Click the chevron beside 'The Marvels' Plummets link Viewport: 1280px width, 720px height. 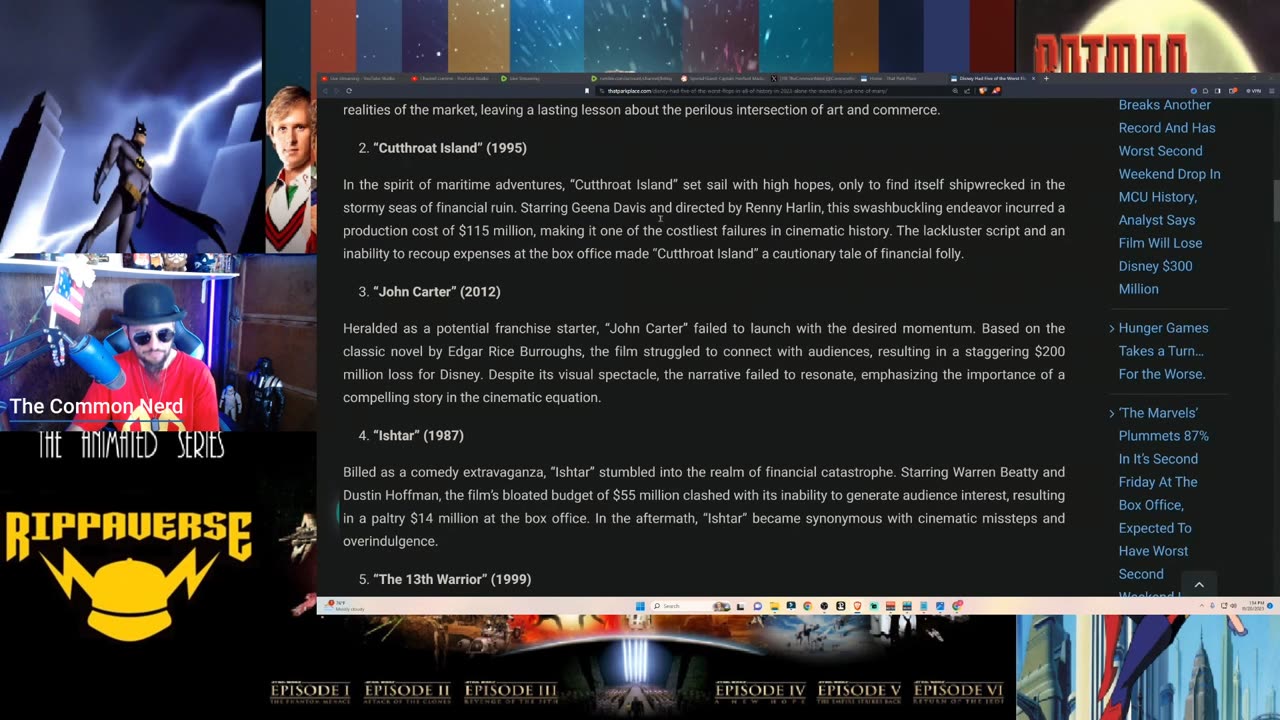click(1112, 414)
